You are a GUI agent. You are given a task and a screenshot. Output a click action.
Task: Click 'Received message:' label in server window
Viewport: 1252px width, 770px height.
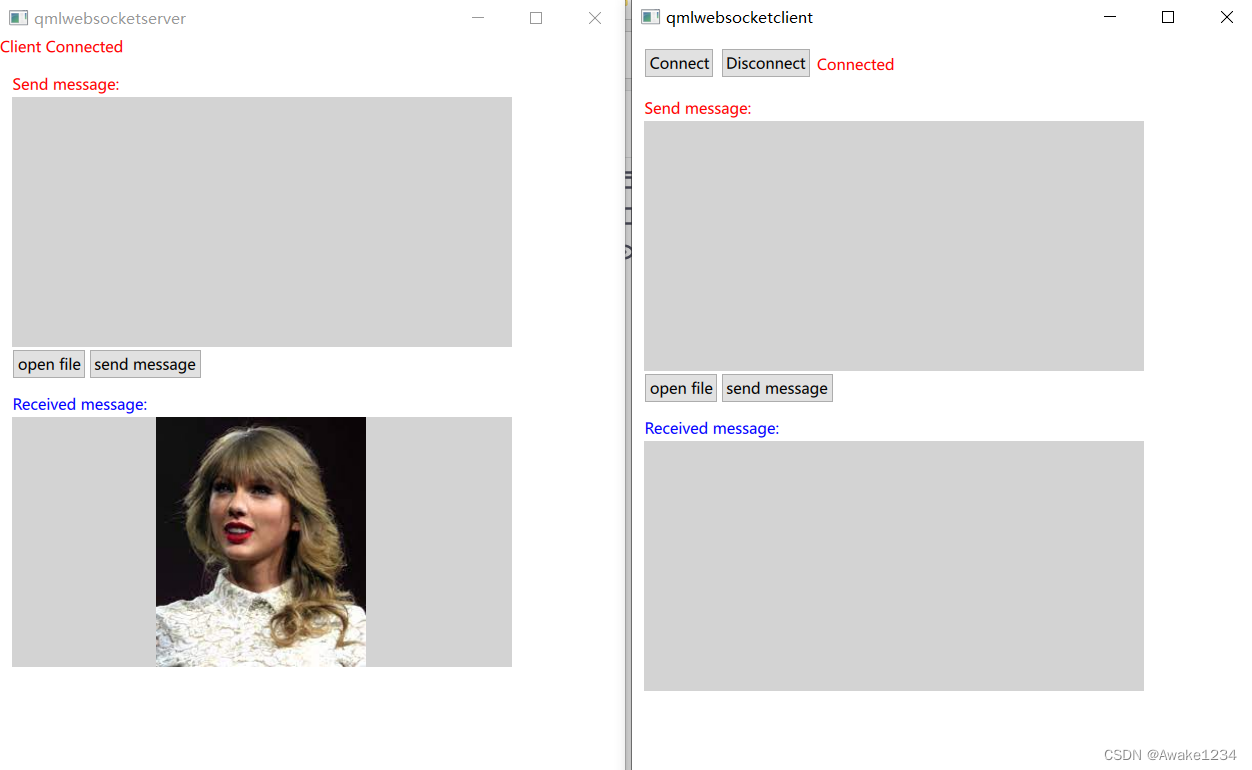(80, 404)
